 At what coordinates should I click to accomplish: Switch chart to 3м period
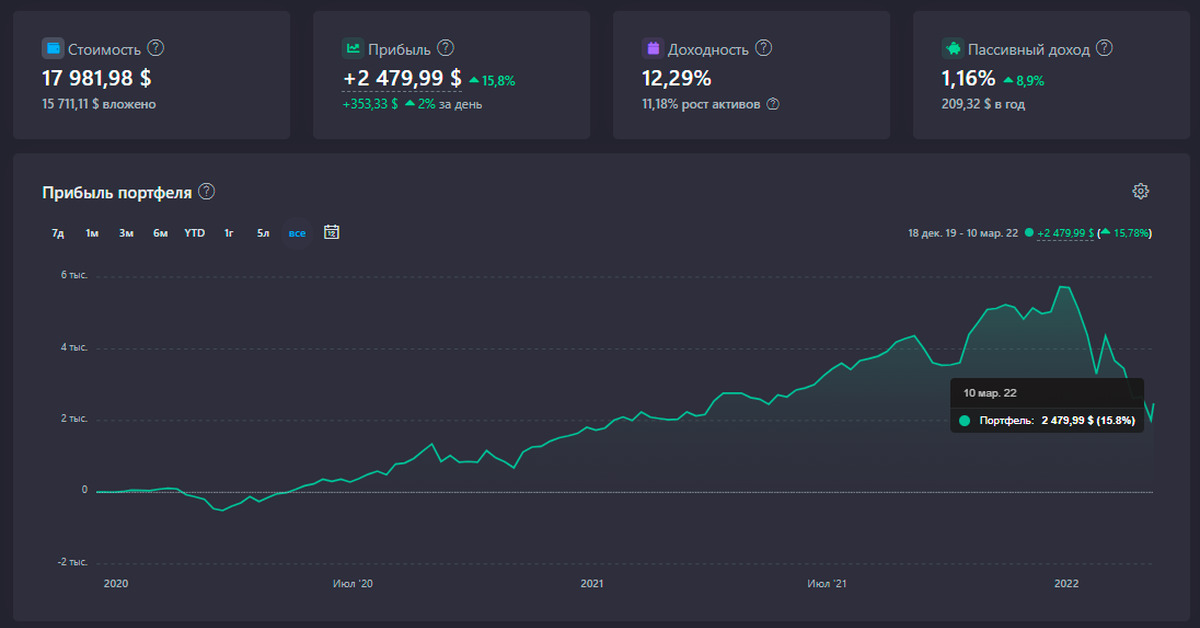126,233
